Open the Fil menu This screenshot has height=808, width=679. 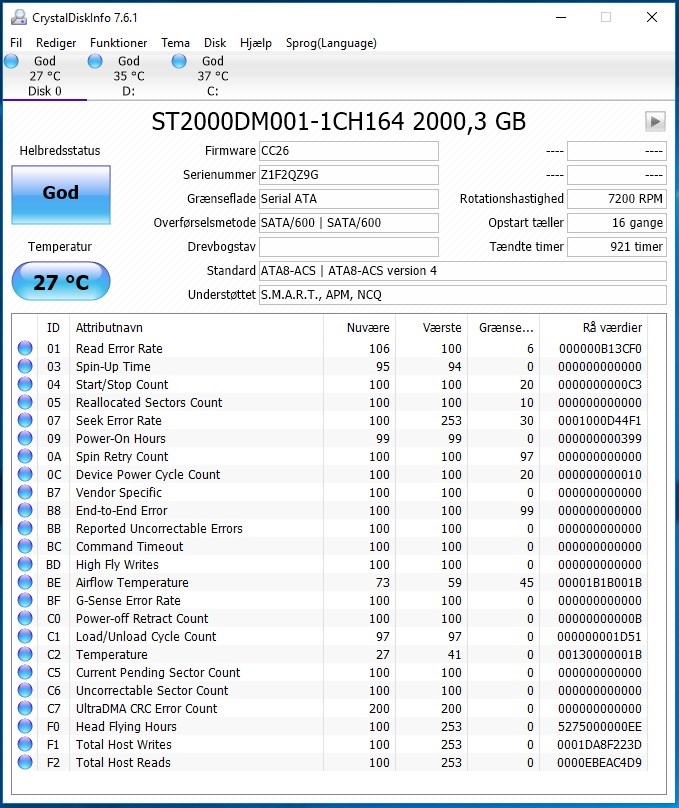click(x=16, y=43)
